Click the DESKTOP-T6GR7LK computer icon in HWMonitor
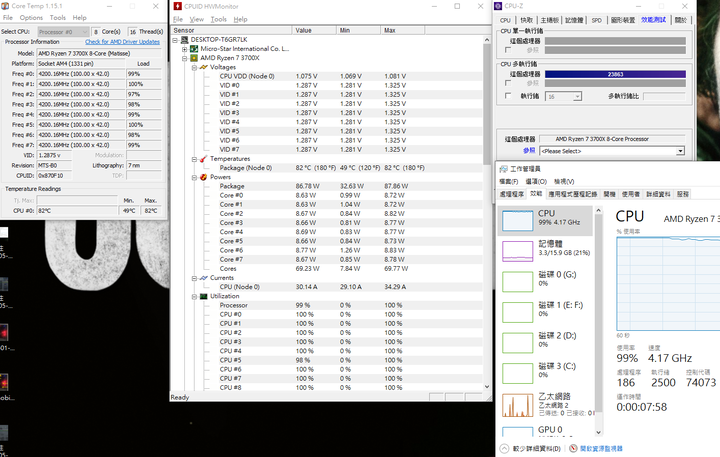Screen dimensions: 720x457 pos(185,40)
